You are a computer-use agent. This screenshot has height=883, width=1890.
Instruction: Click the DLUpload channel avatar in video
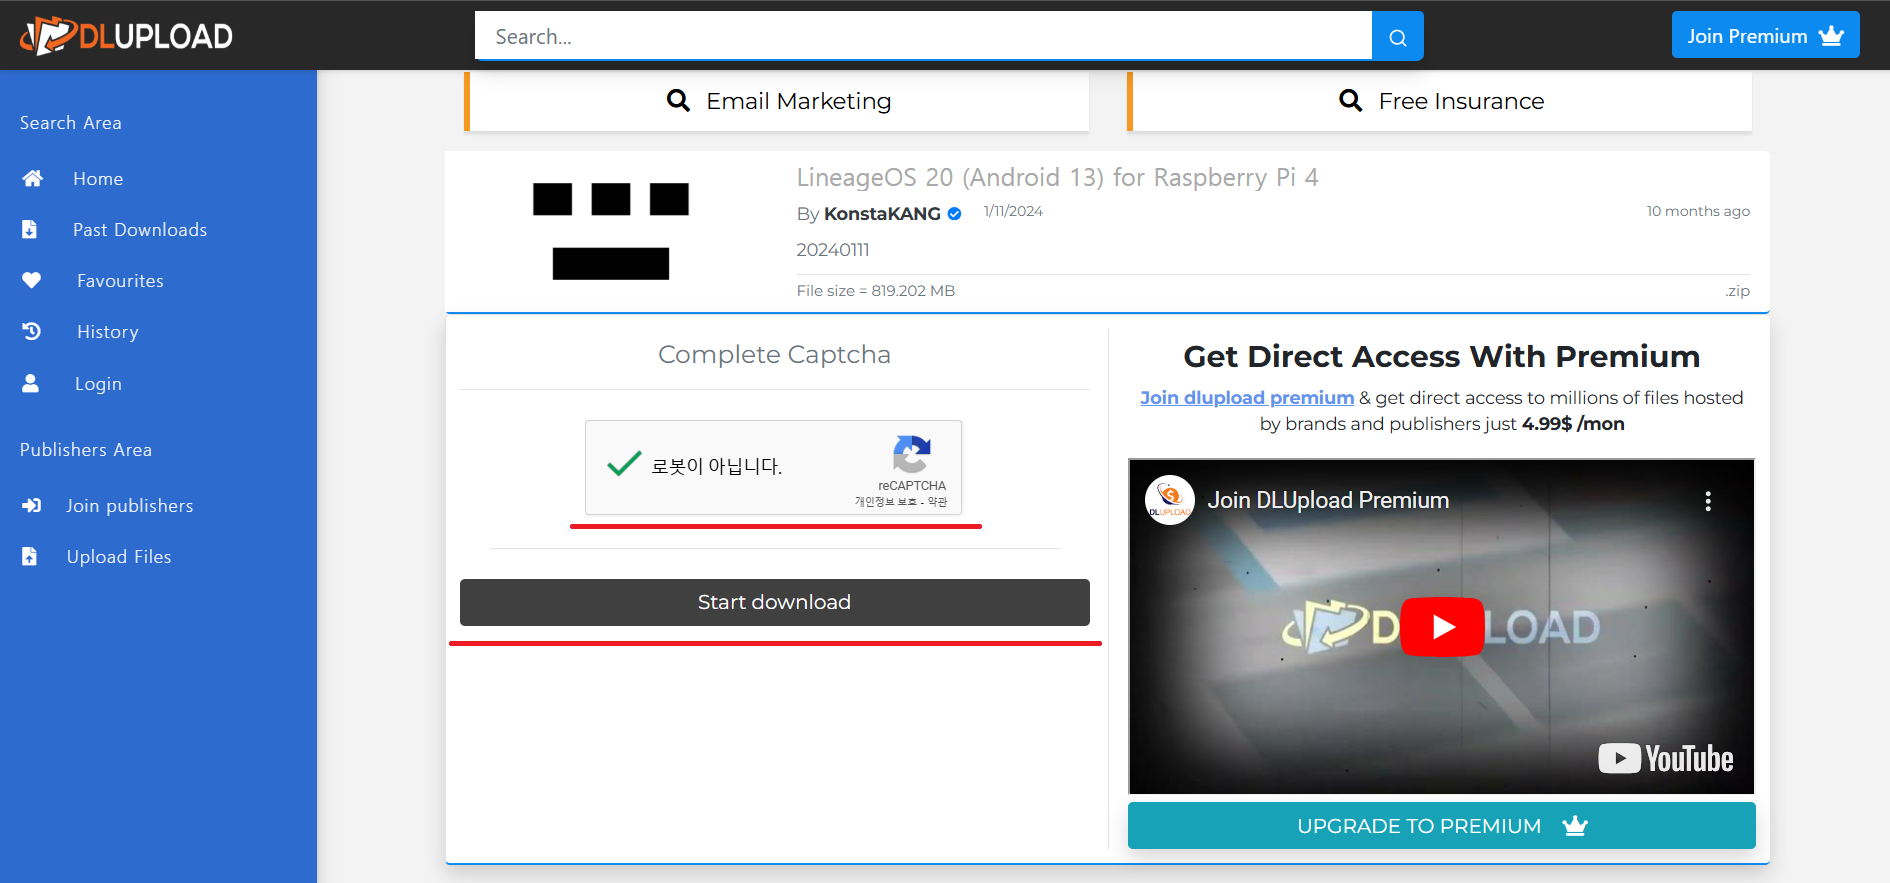(1170, 499)
